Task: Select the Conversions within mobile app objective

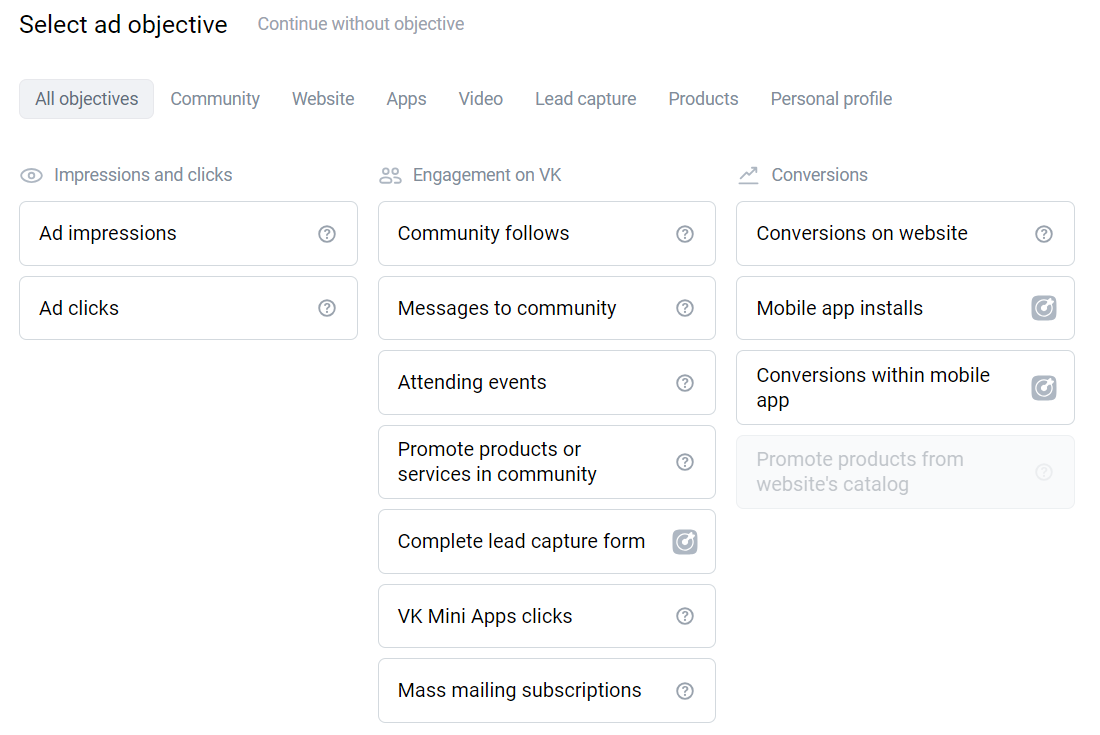Action: (905, 388)
